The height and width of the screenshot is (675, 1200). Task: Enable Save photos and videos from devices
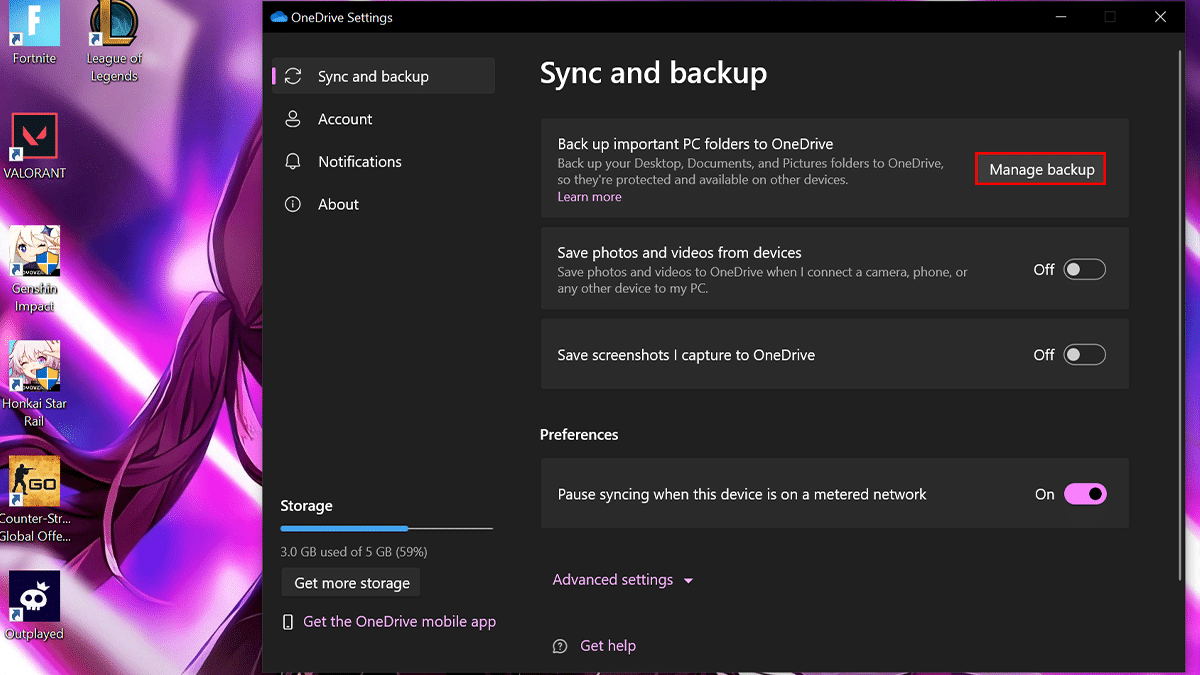(x=1084, y=270)
